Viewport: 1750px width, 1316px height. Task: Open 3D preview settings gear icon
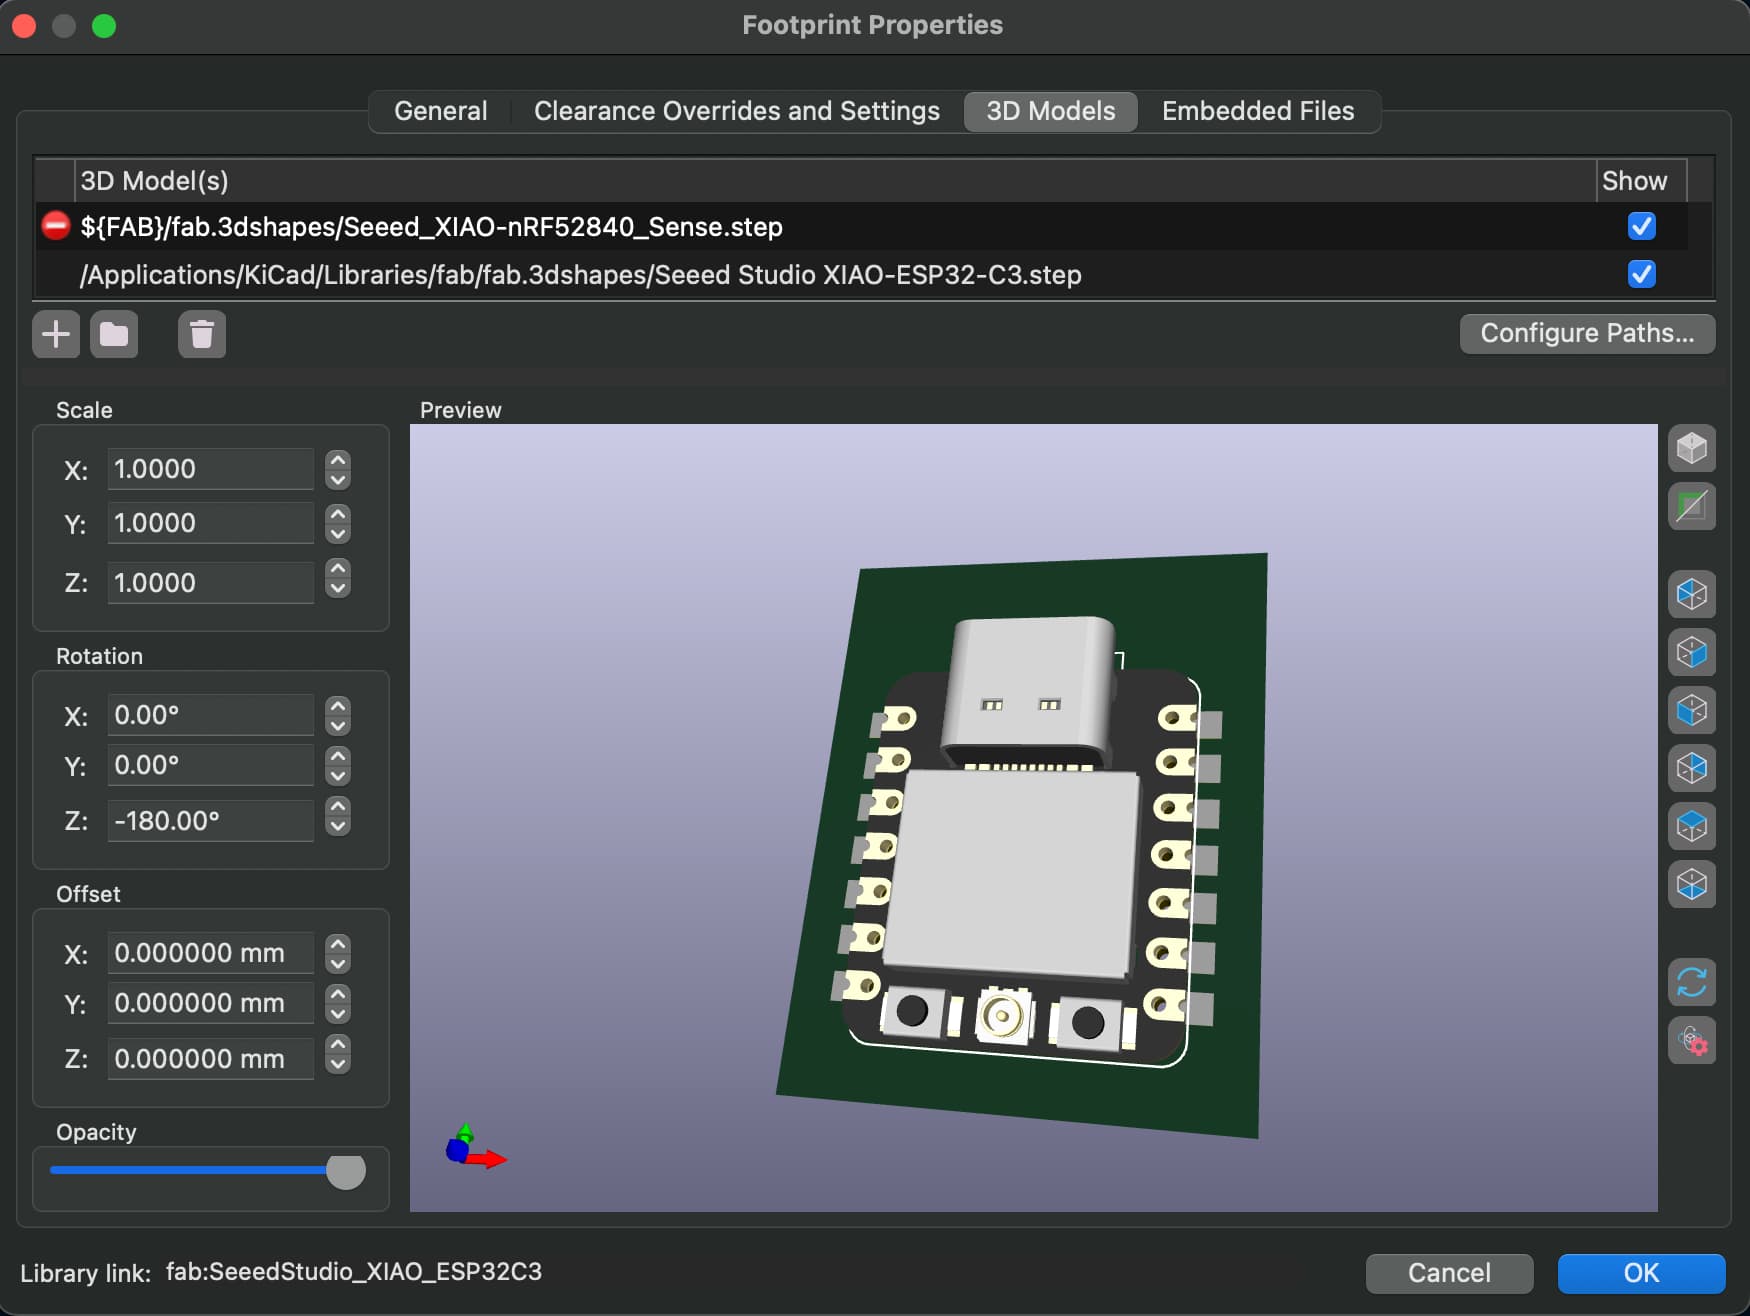[x=1691, y=1041]
